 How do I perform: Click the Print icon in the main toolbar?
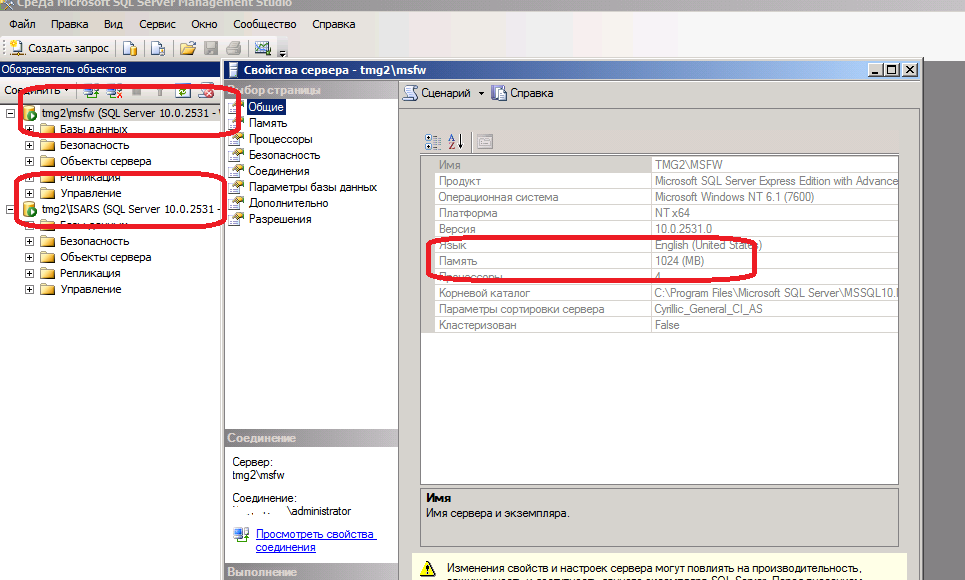tap(233, 48)
